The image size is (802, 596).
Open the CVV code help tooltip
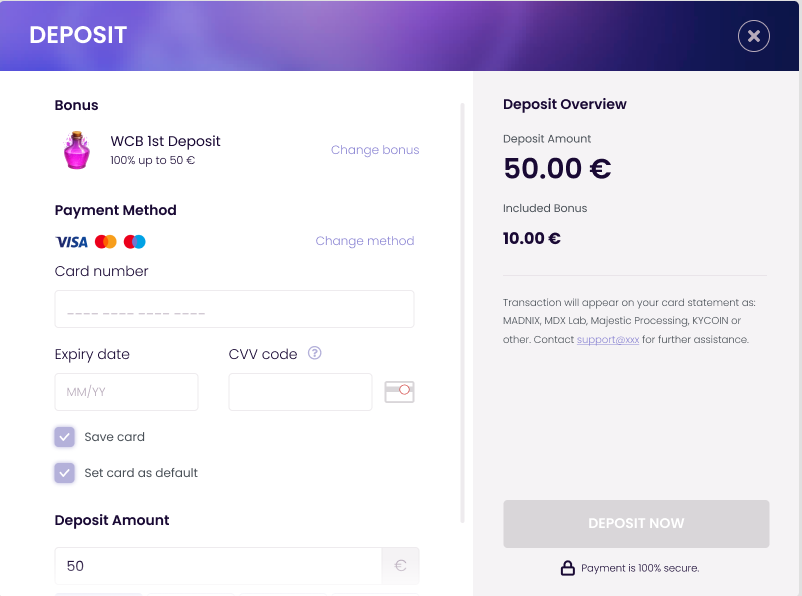[x=315, y=353]
